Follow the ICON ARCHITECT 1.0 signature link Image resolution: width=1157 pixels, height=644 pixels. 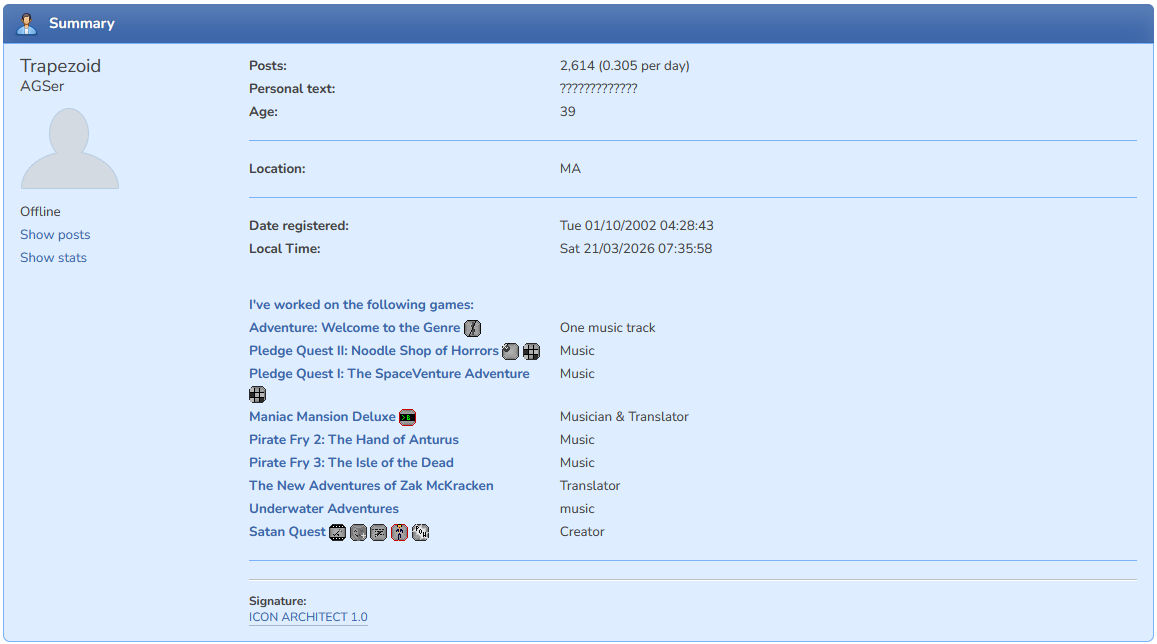308,617
